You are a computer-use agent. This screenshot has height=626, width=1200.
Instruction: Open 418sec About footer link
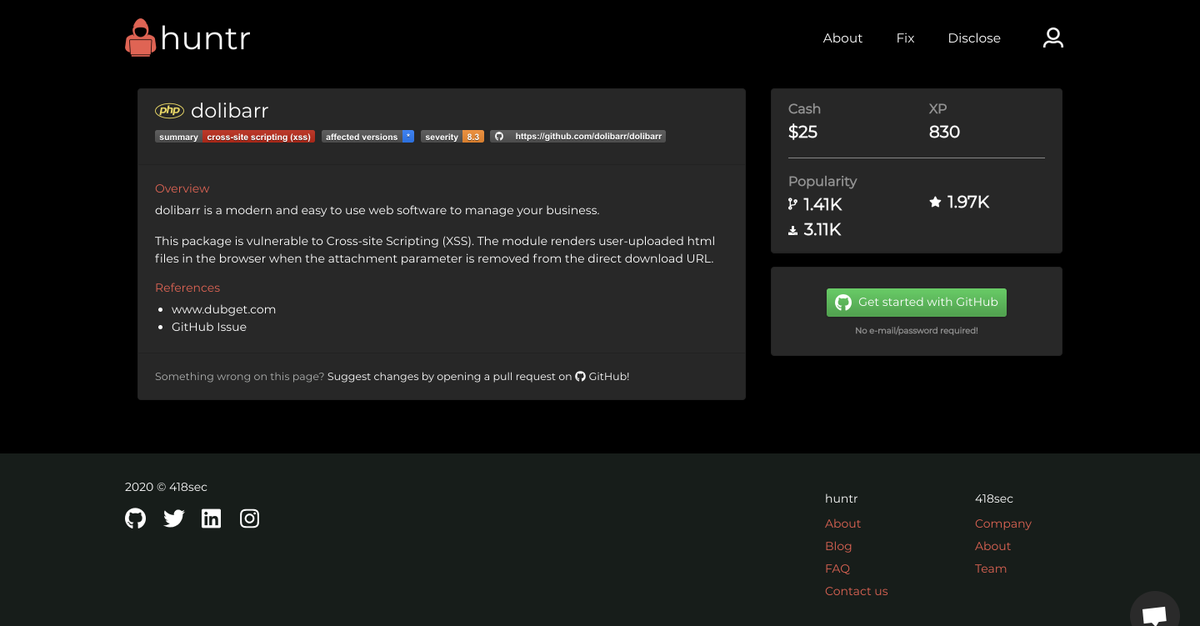(993, 546)
